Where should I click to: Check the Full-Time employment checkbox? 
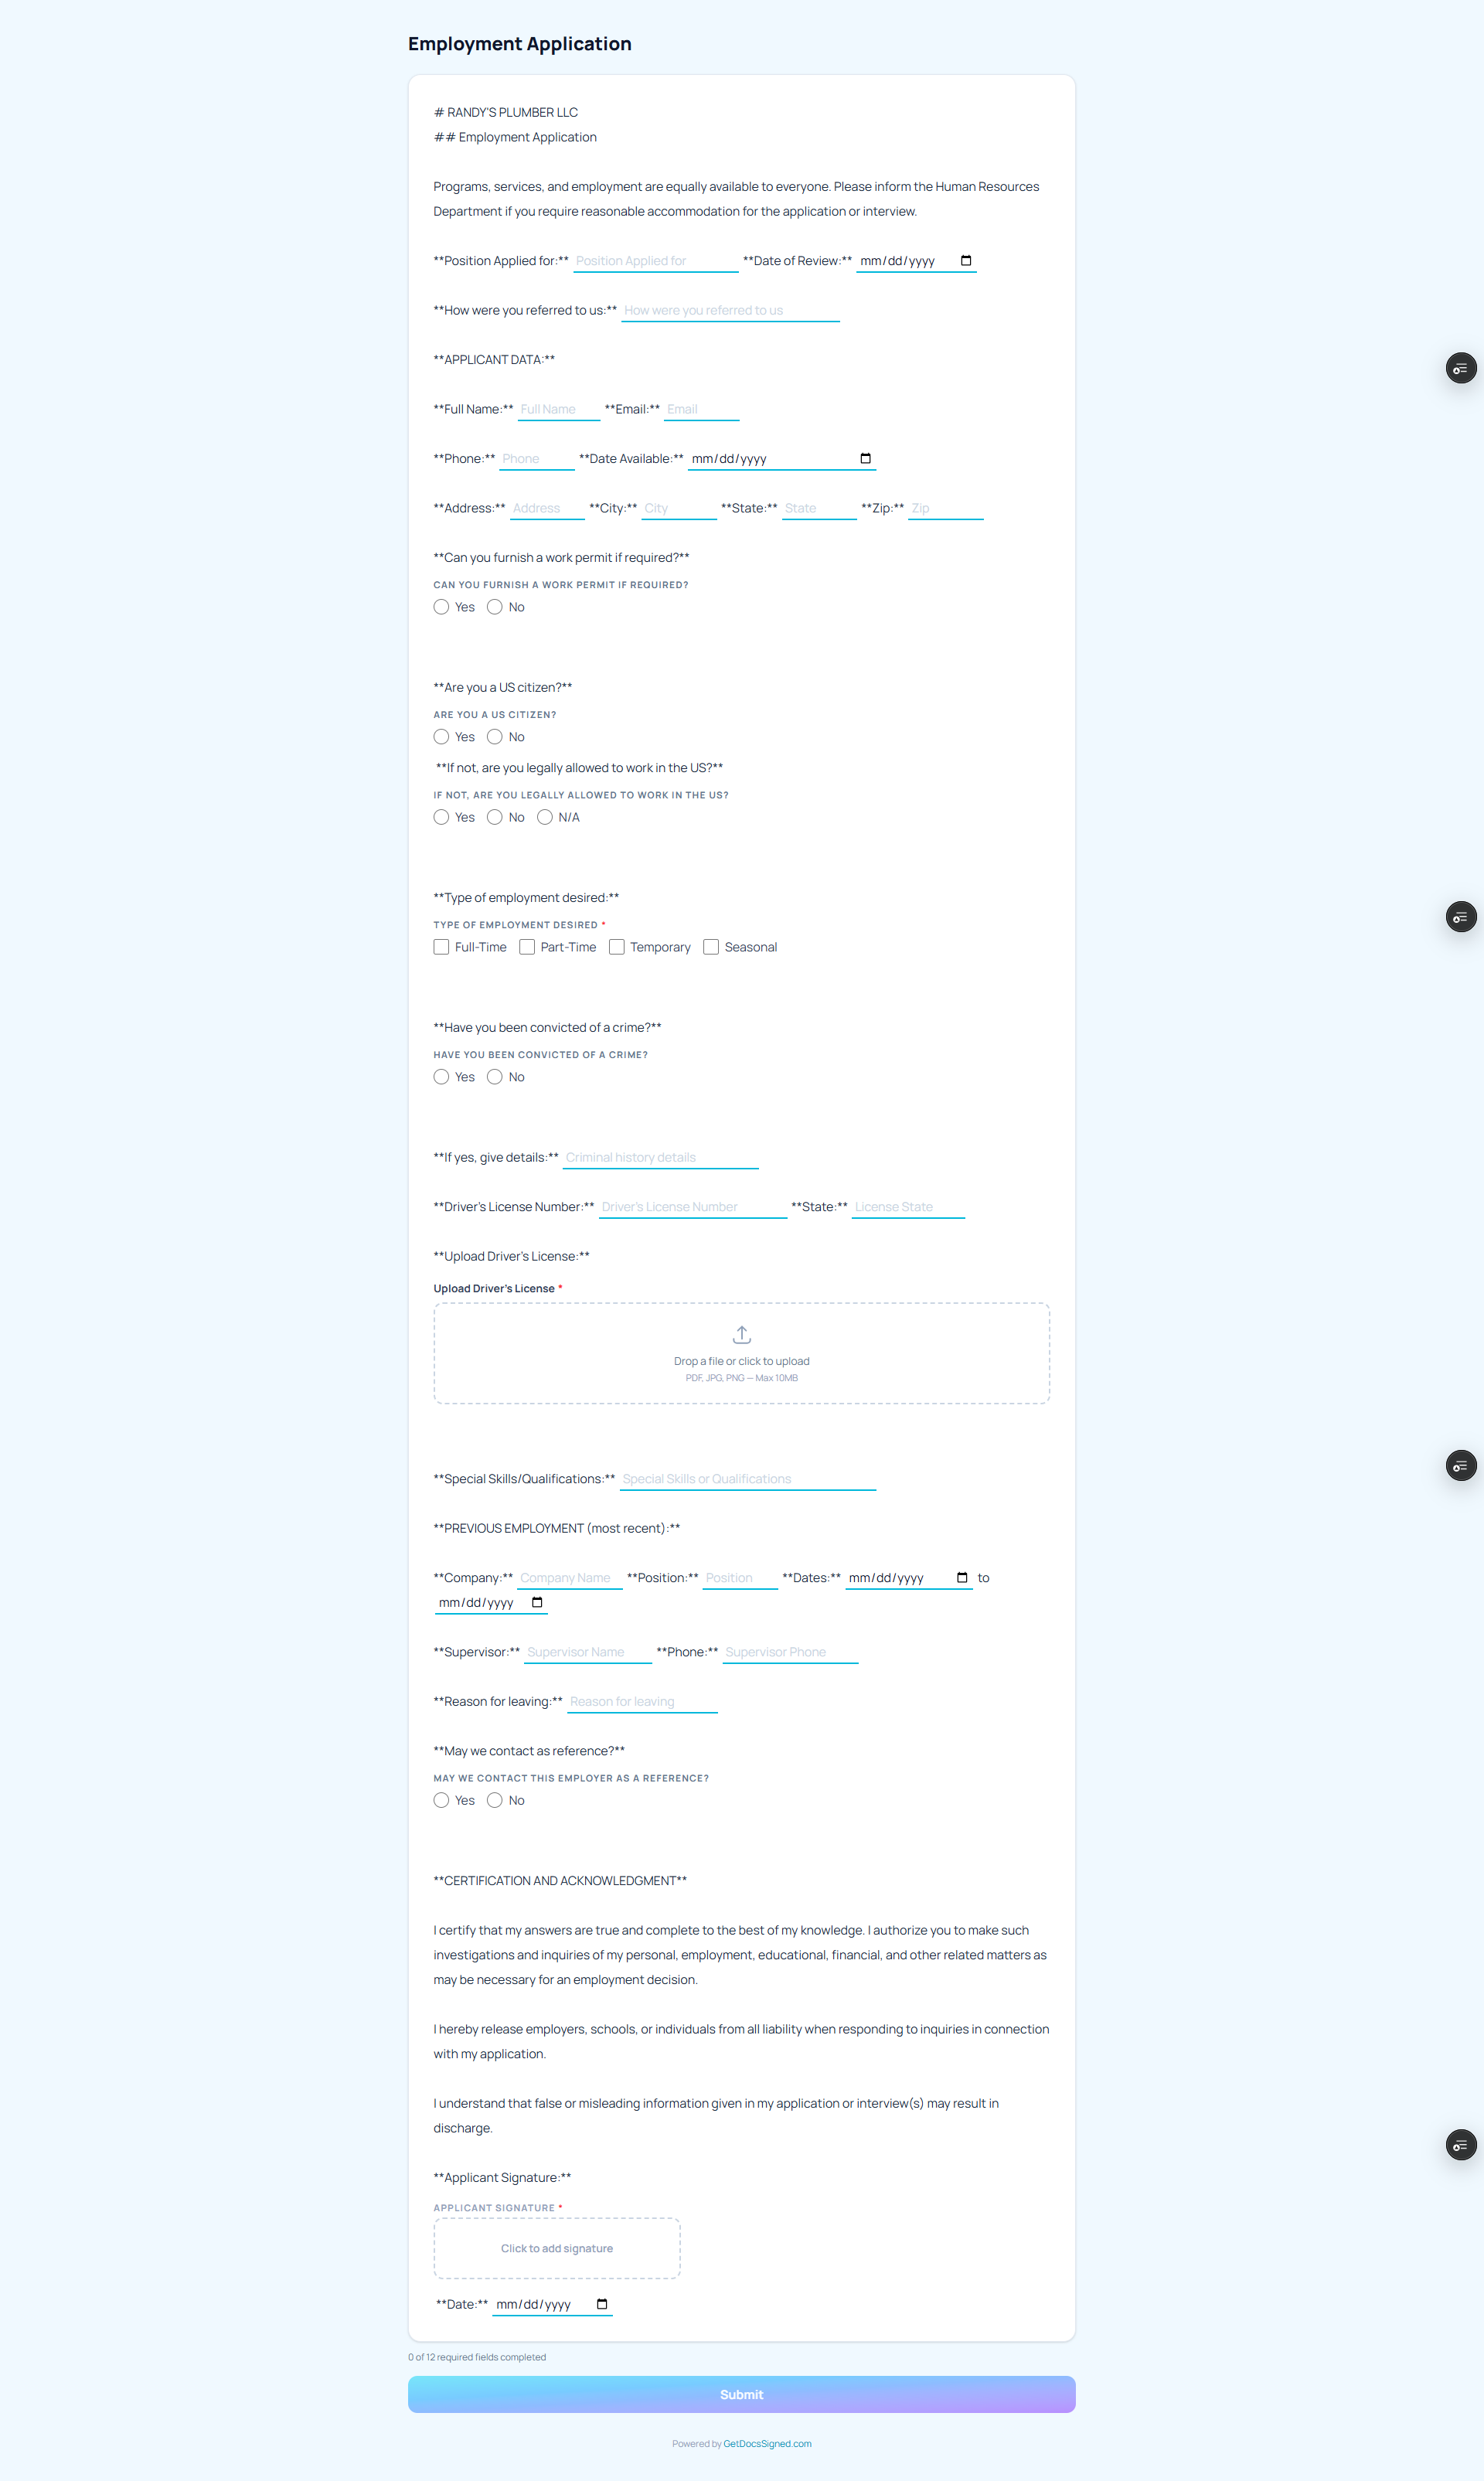[x=441, y=947]
